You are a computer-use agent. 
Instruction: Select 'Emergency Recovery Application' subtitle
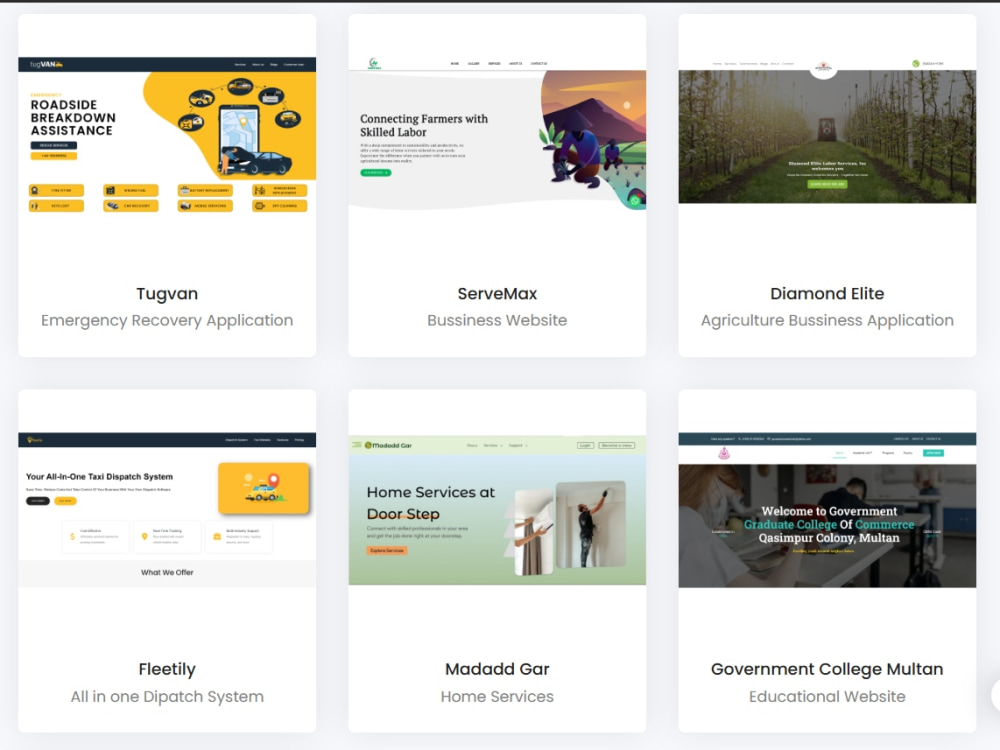tap(167, 321)
